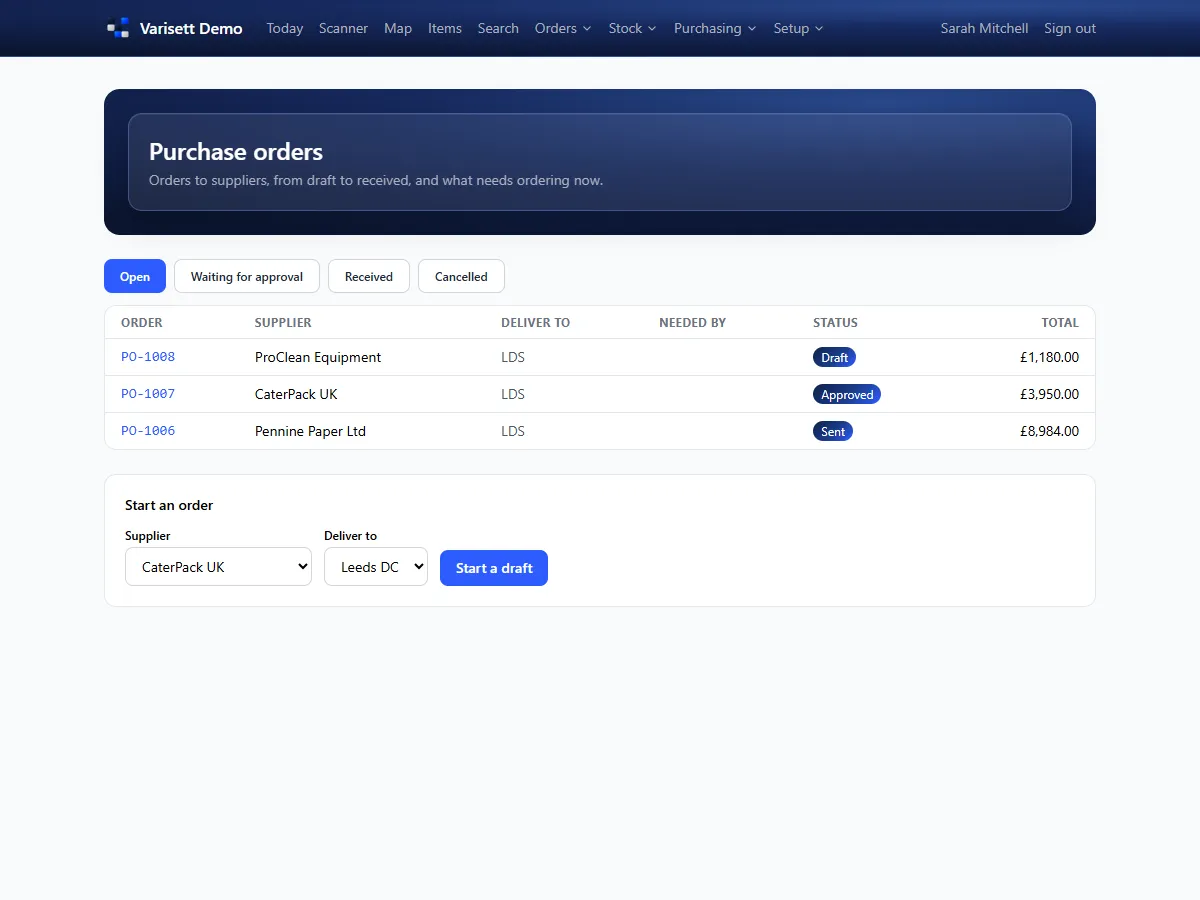Open purchase order PO-1006
This screenshot has width=1200, height=900.
[x=148, y=431]
